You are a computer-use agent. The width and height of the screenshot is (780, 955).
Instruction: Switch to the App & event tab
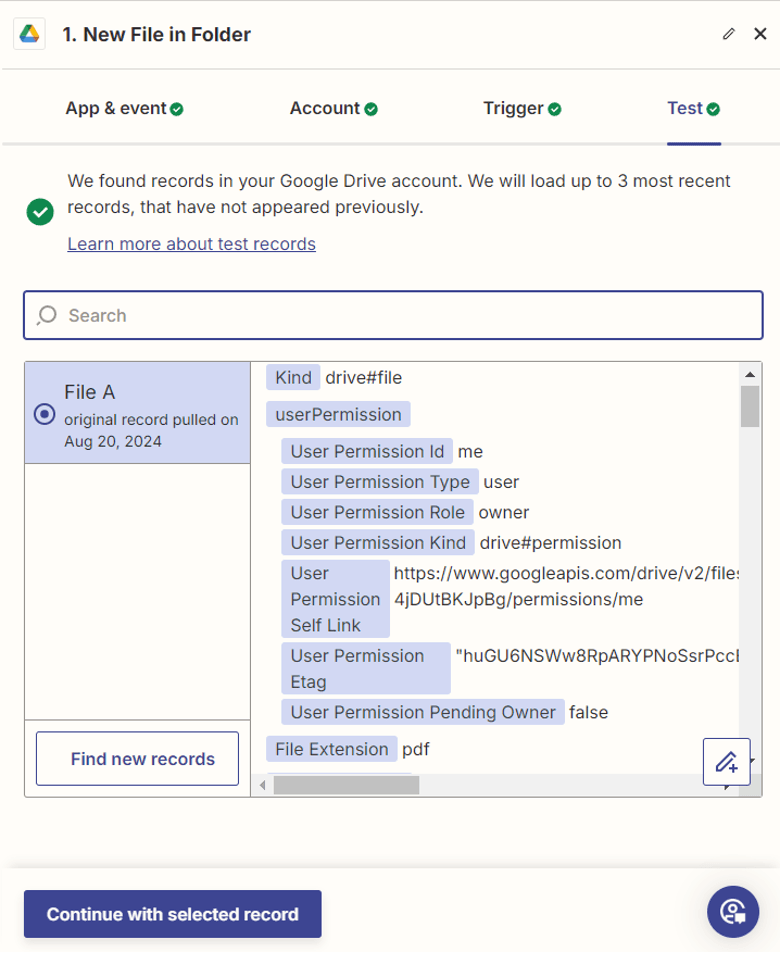(124, 108)
